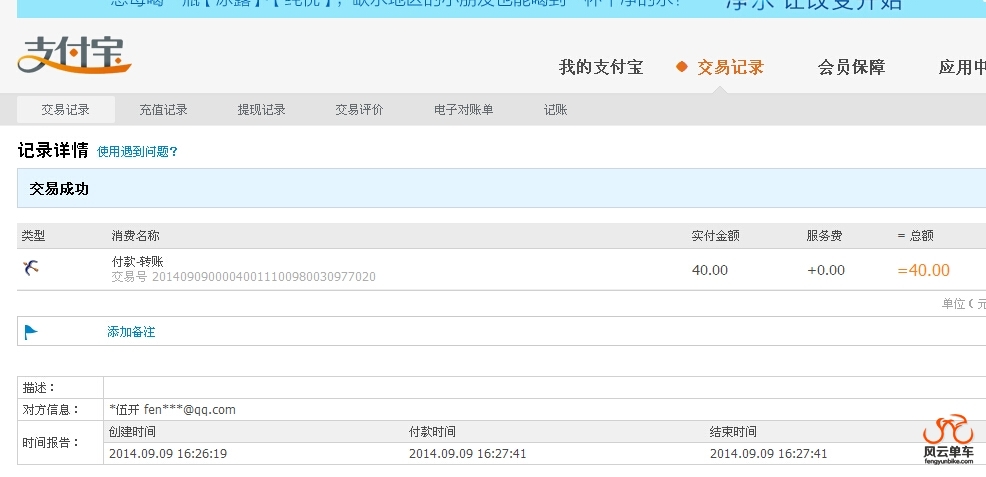View the 交易评价 tab
The width and height of the screenshot is (986, 477).
coord(359,110)
